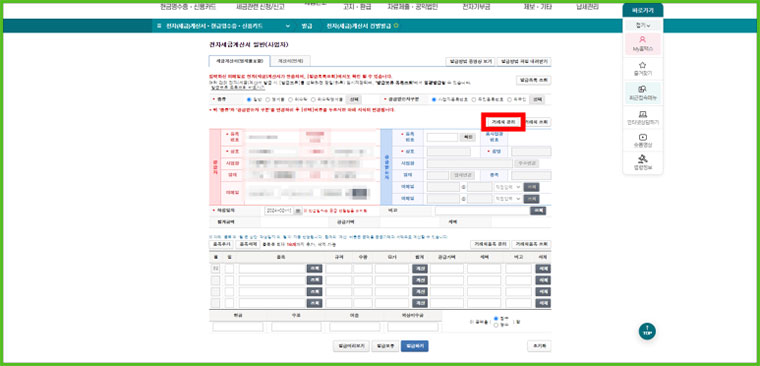This screenshot has height=366, width=760.
Task: Click 조회 button beside 비고 field
Action: pyautogui.click(x=538, y=211)
